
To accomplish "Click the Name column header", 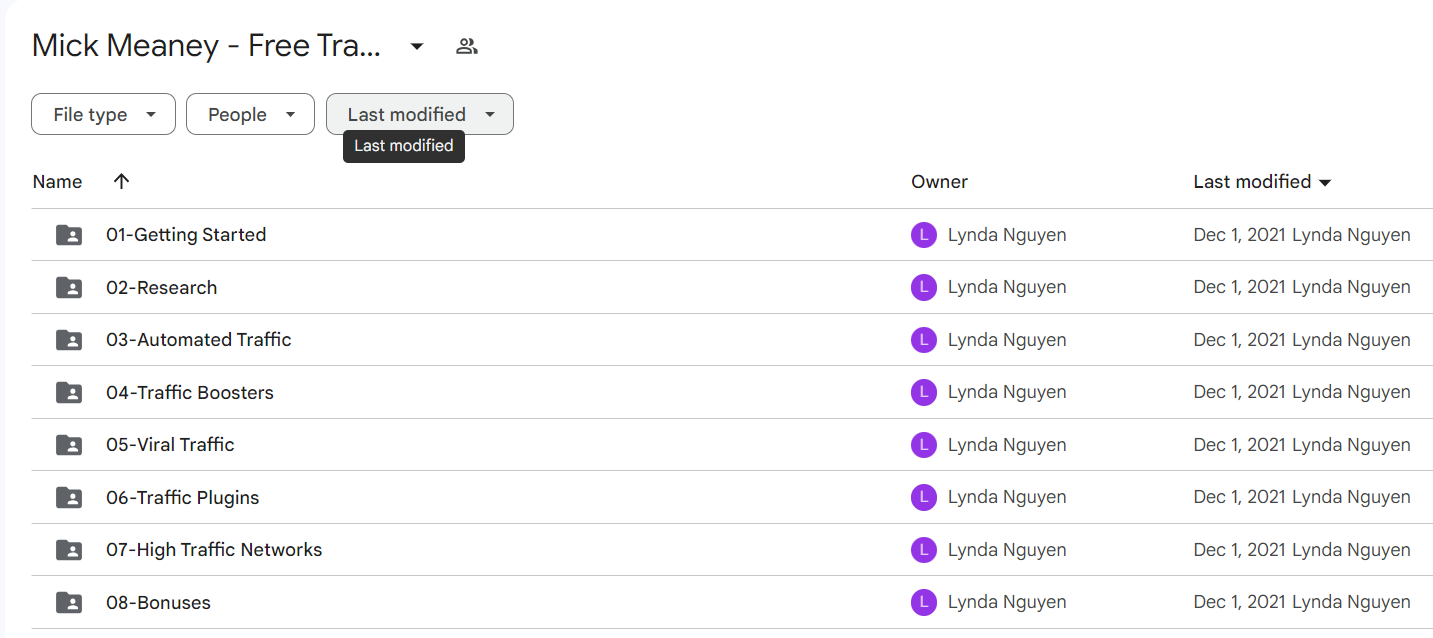I will pyautogui.click(x=57, y=182).
